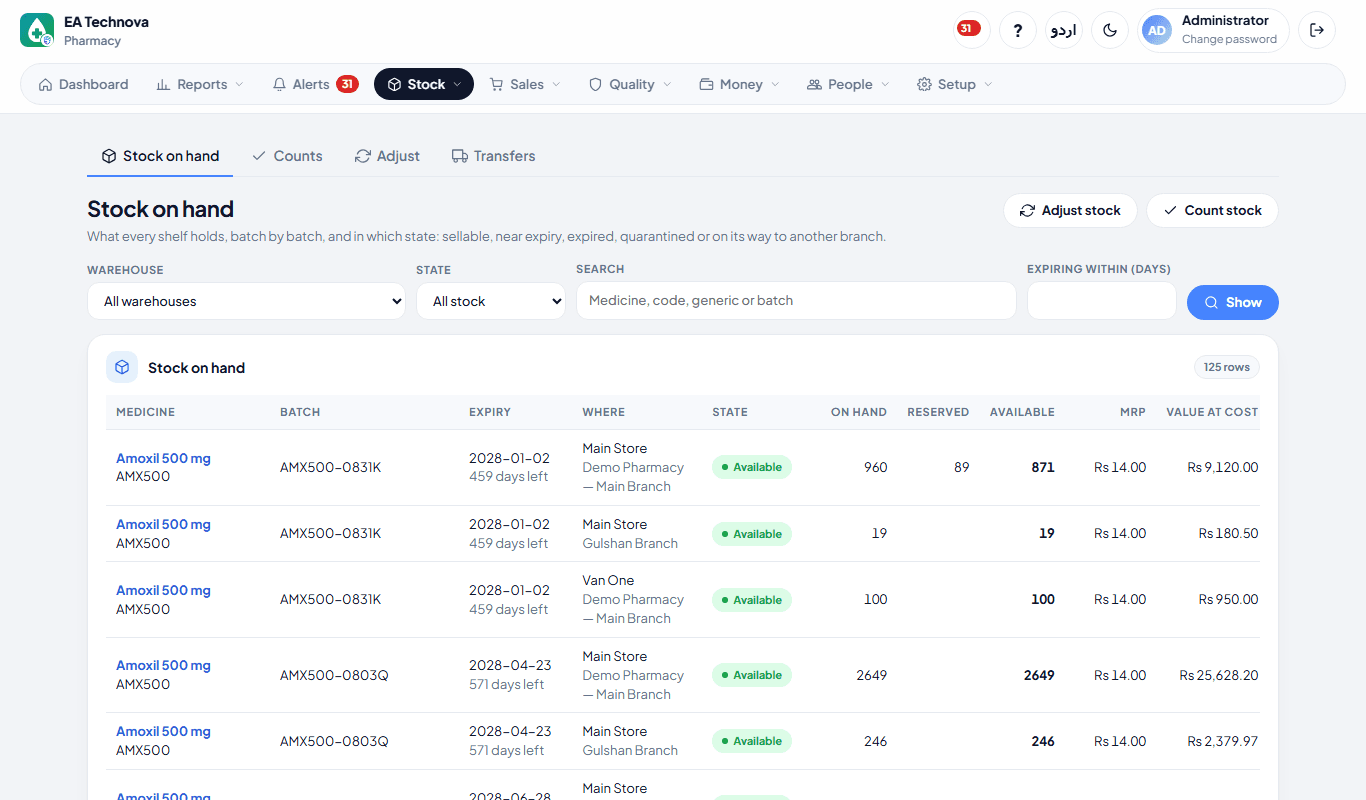Toggle dark mode with the moon icon
Image resolution: width=1366 pixels, height=800 pixels.
tap(1110, 30)
